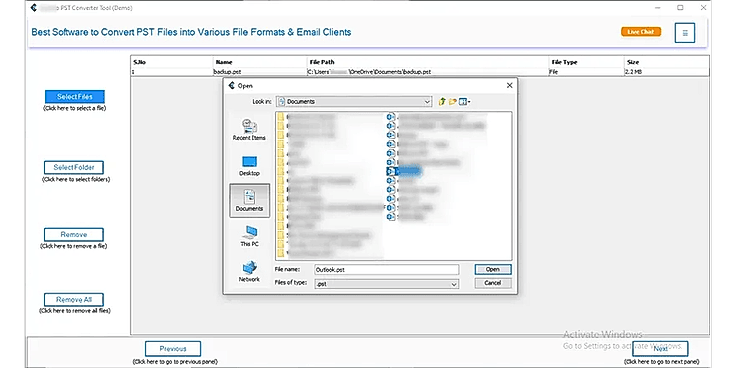Browse Network in Open dialog sidebar
Viewport: 736px width, 368px height.
249,271
